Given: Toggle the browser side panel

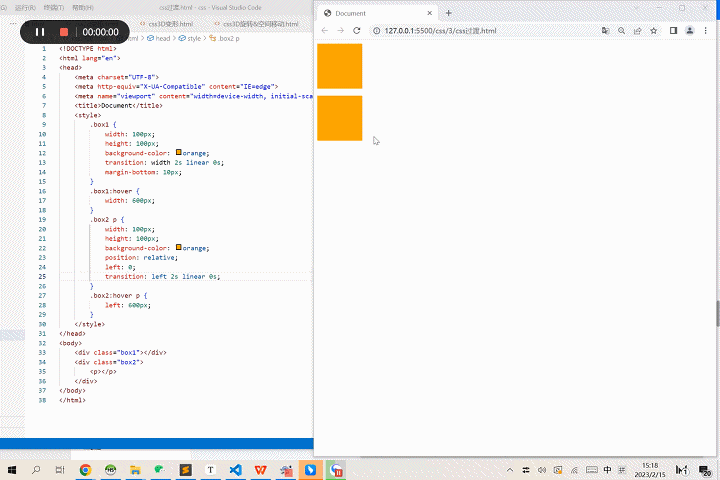Looking at the screenshot, I should pos(673,31).
